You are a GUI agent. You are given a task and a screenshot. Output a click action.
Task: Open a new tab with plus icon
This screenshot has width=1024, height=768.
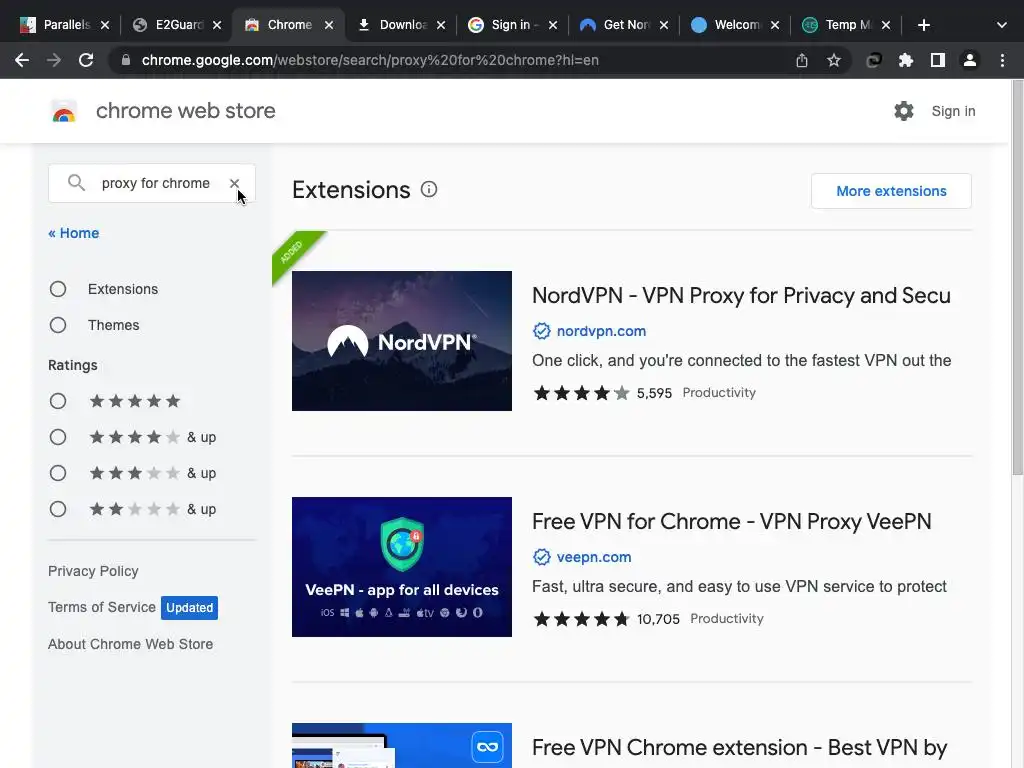click(x=923, y=25)
